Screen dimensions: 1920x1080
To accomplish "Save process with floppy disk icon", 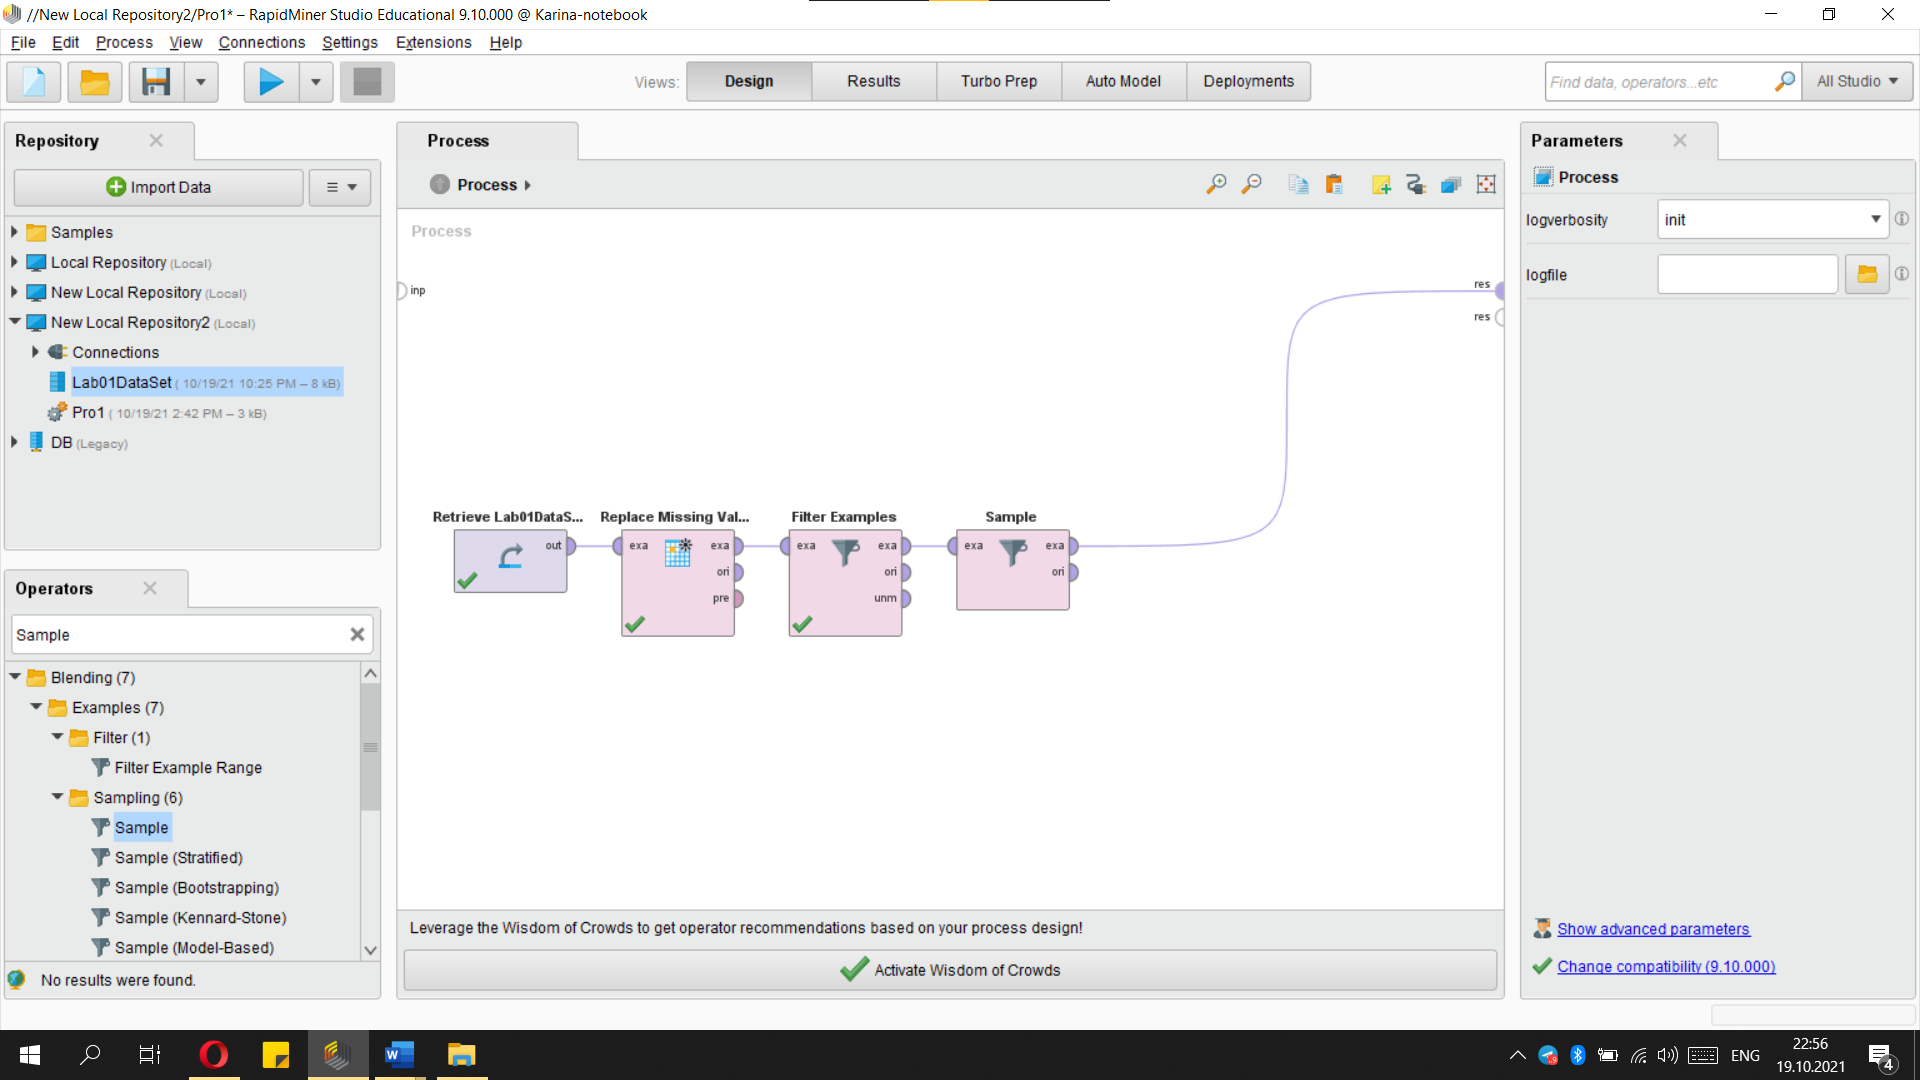I will [156, 82].
